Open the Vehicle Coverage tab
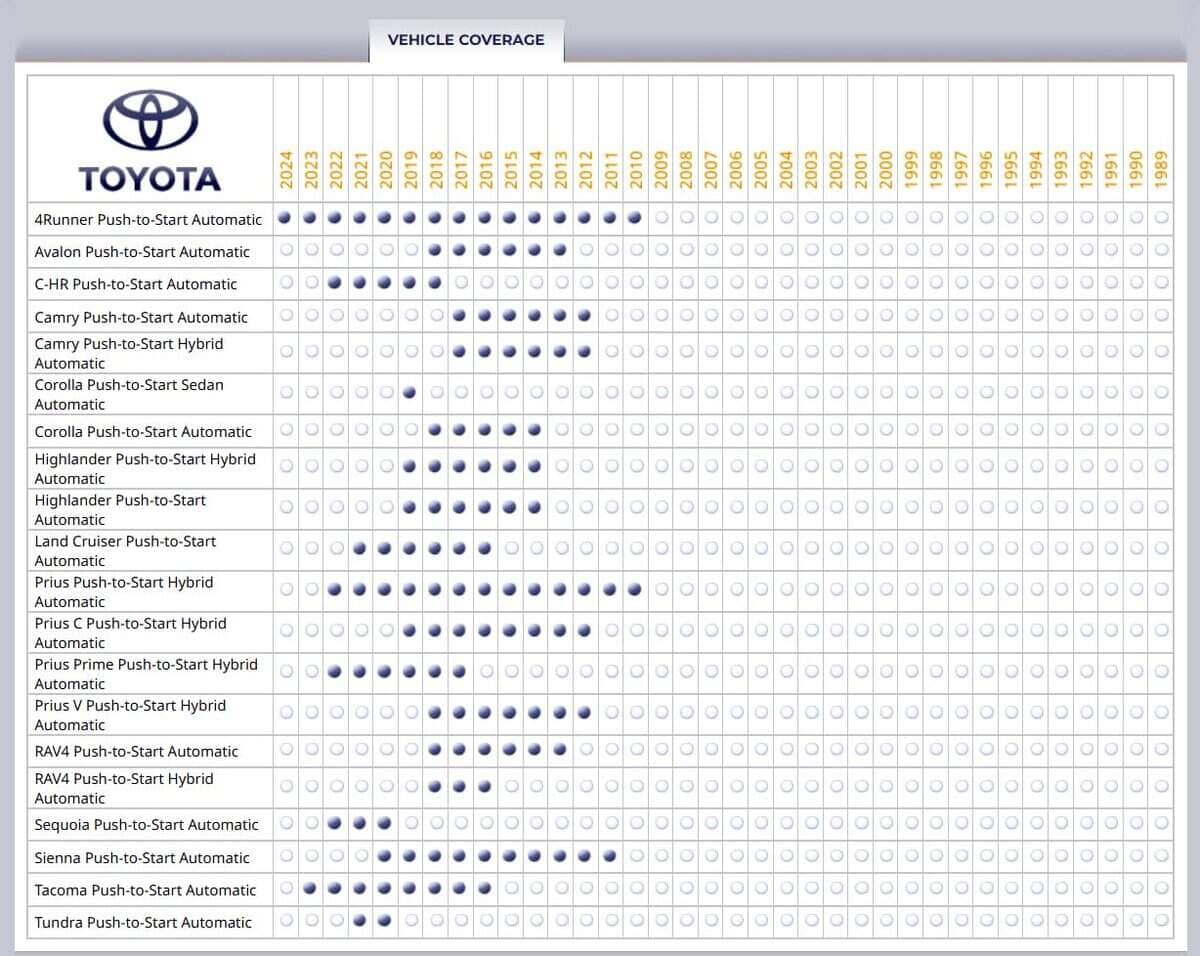Image resolution: width=1200 pixels, height=956 pixels. [466, 40]
